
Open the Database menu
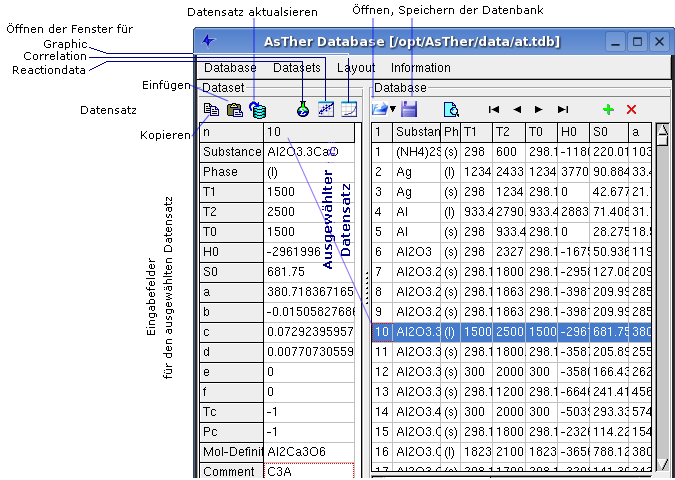(x=230, y=68)
